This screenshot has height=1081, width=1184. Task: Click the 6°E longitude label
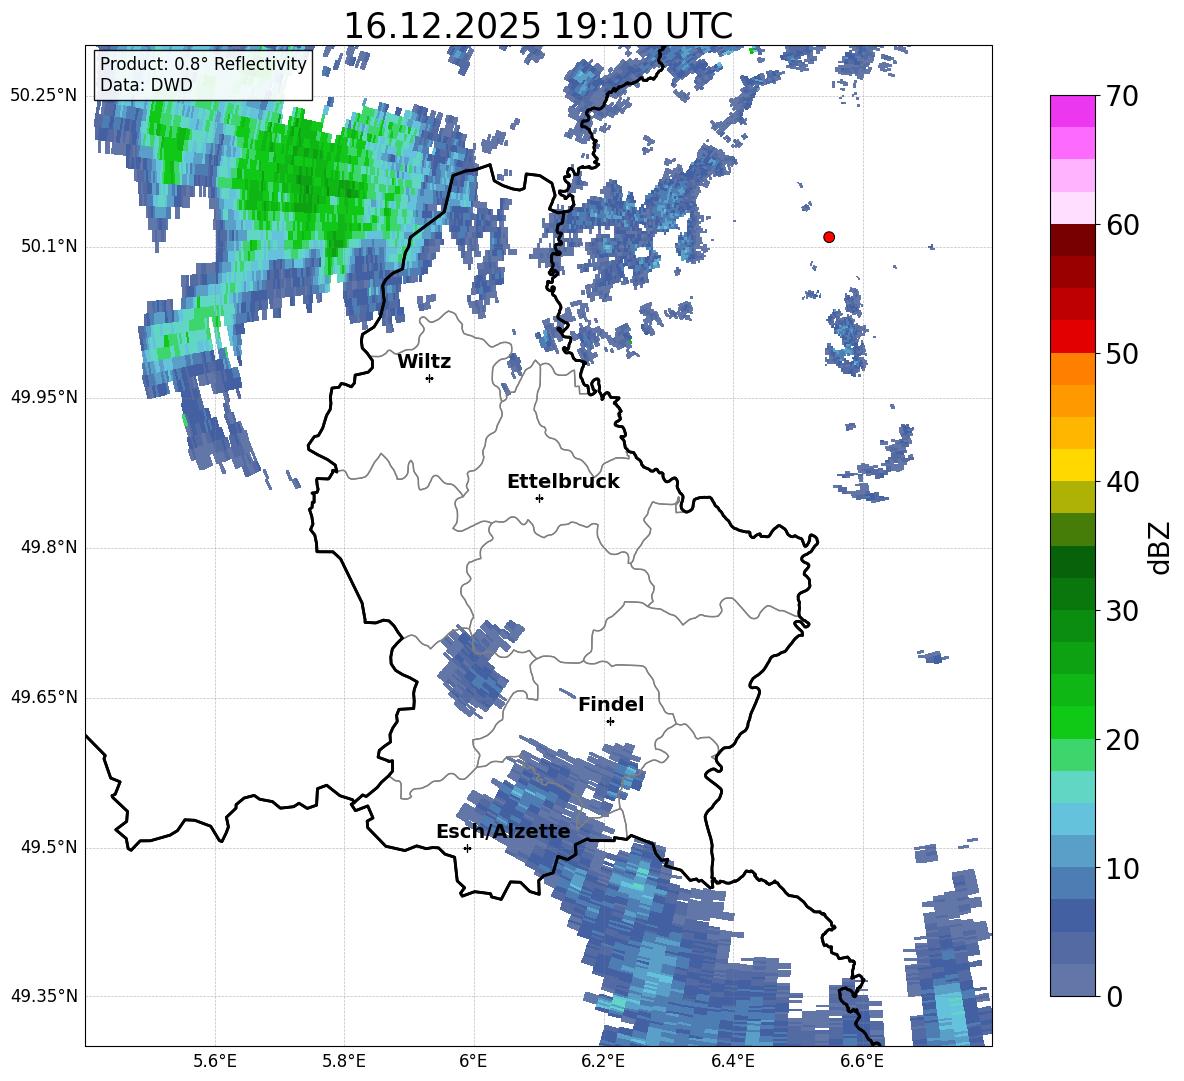click(x=473, y=1061)
